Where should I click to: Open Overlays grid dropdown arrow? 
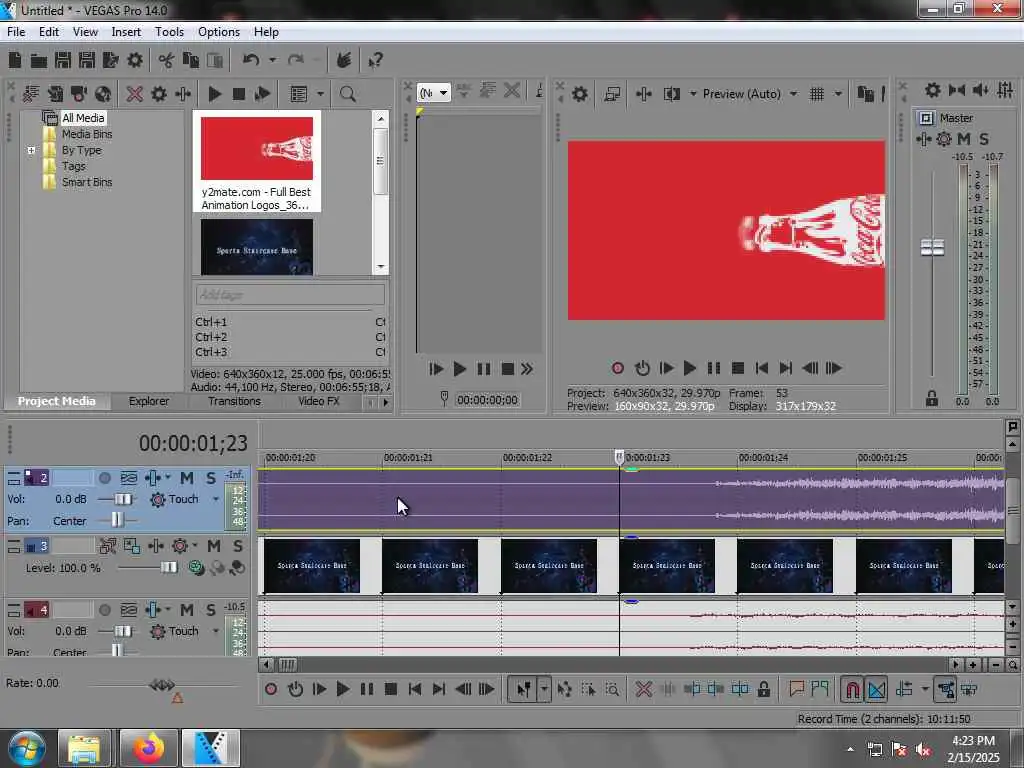click(838, 94)
